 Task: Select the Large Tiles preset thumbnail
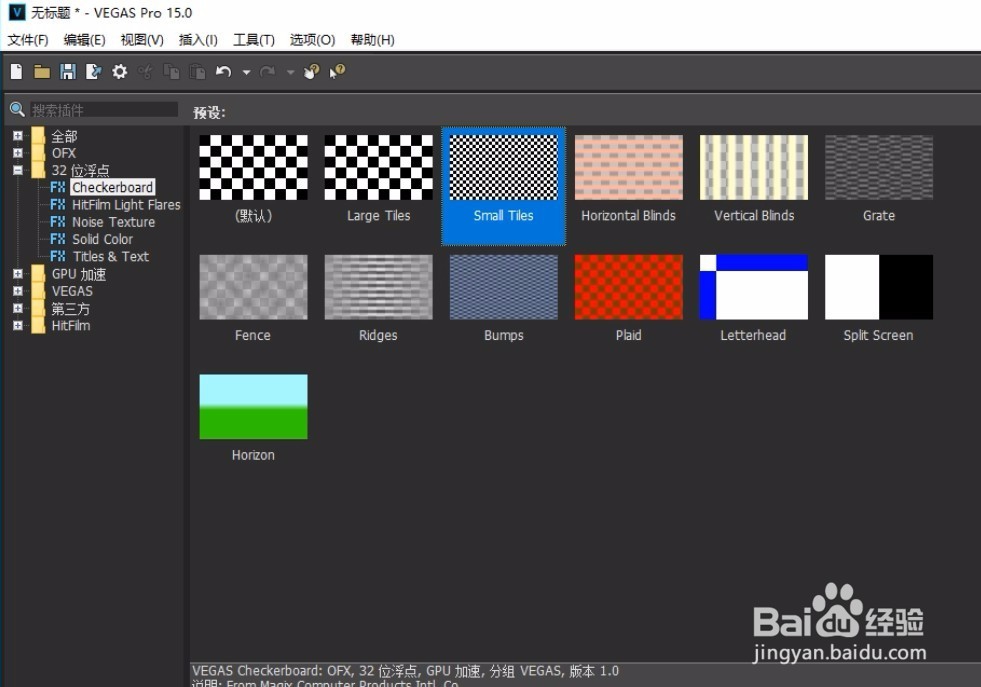[379, 168]
